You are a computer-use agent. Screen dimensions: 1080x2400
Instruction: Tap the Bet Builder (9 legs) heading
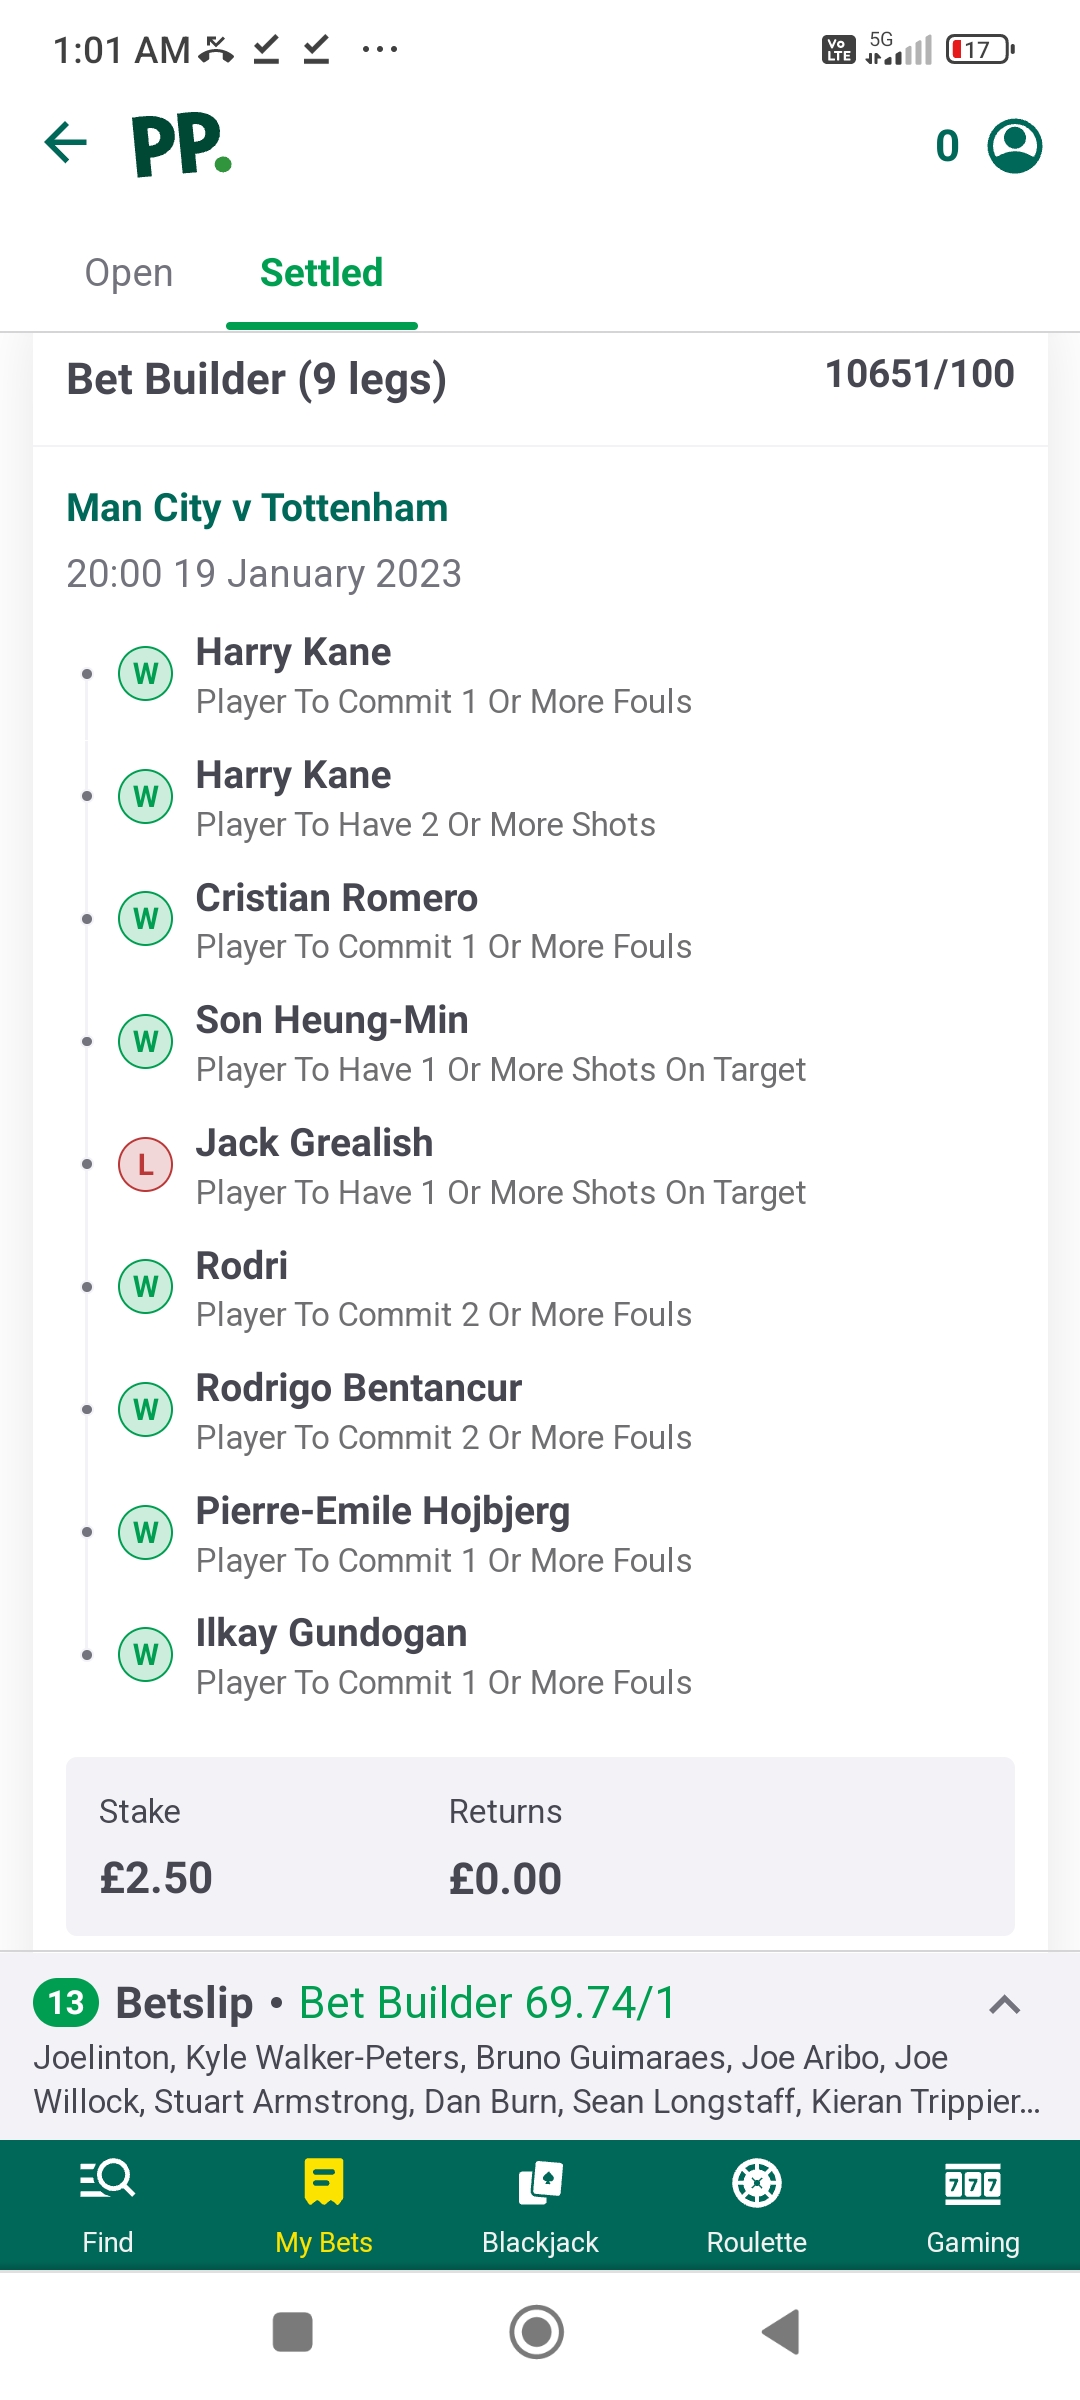click(x=256, y=380)
